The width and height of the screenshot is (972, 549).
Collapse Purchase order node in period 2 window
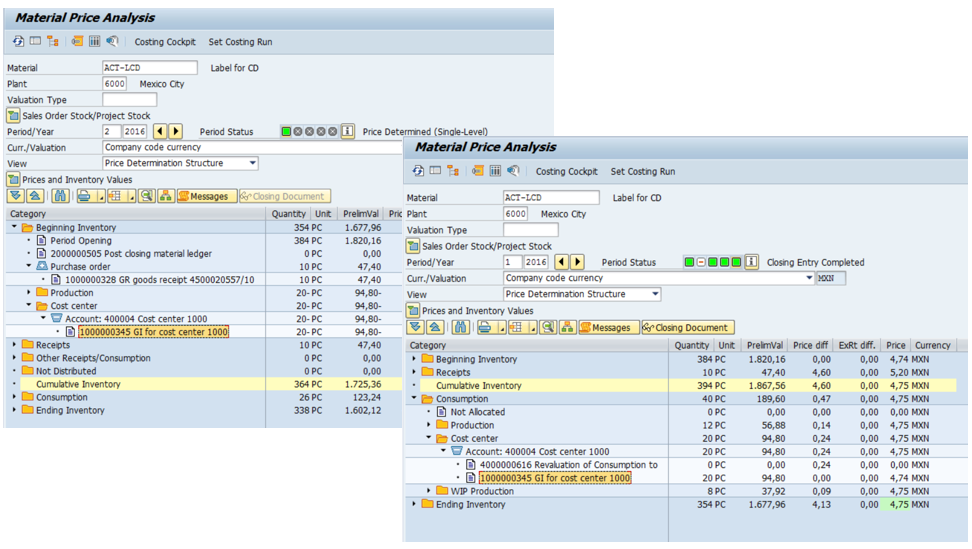[29, 266]
